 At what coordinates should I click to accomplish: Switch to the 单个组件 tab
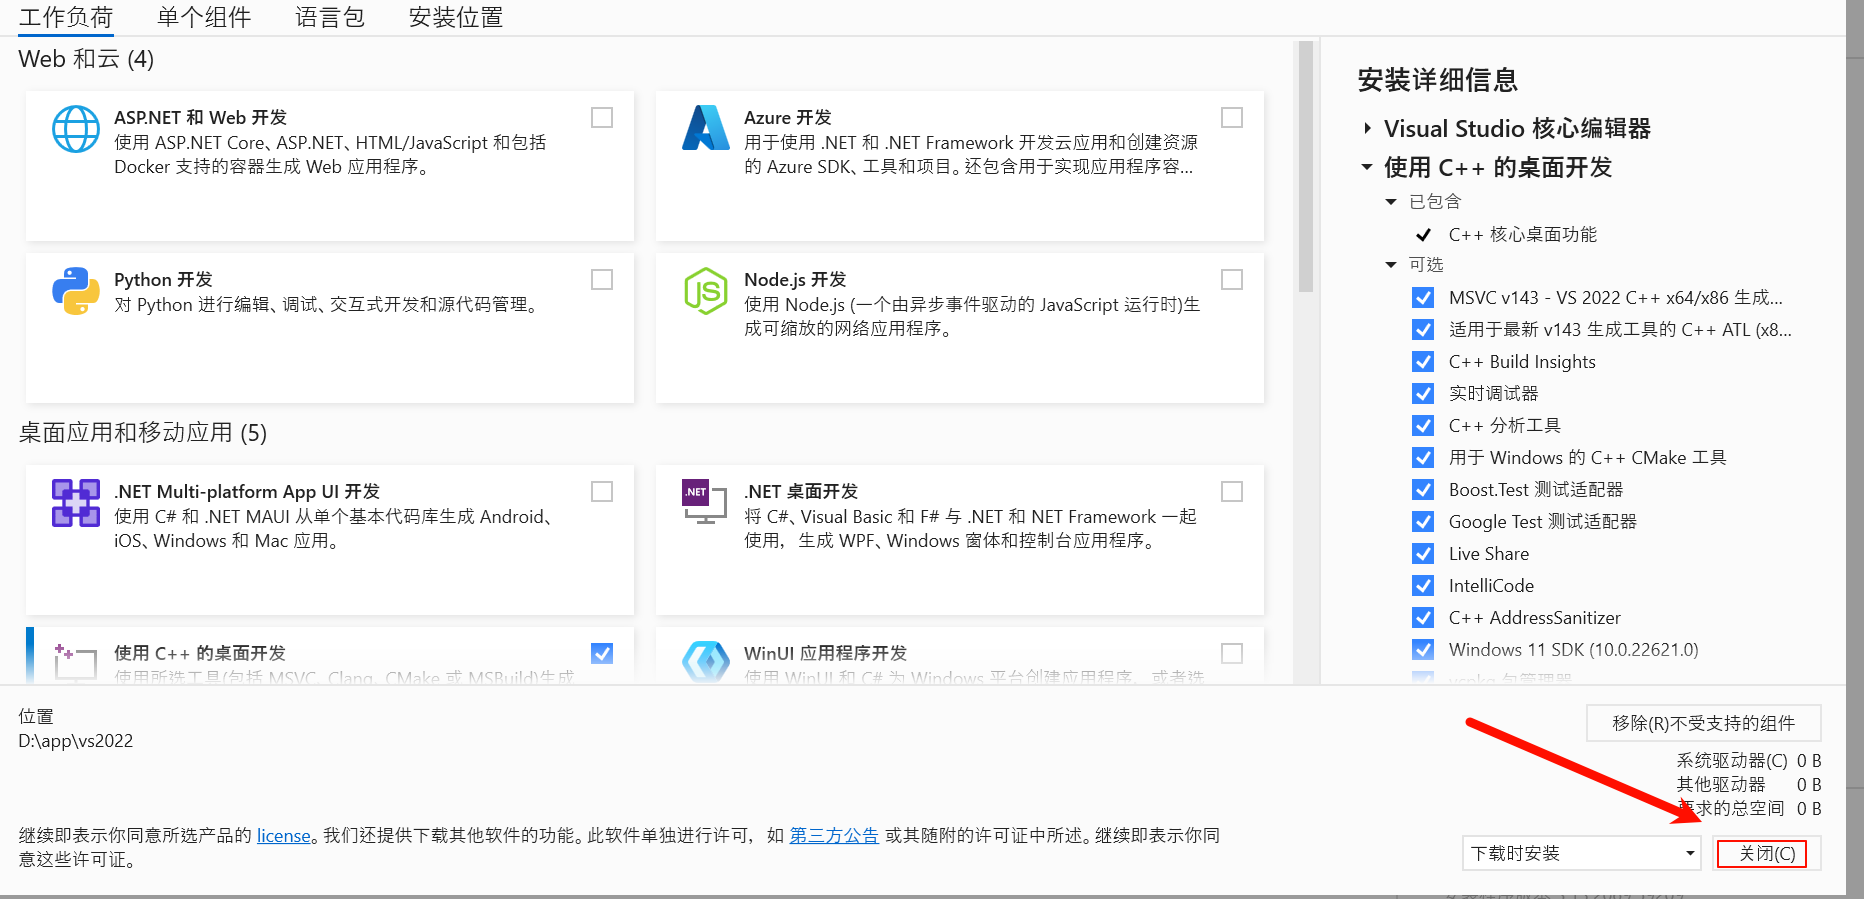(x=204, y=17)
